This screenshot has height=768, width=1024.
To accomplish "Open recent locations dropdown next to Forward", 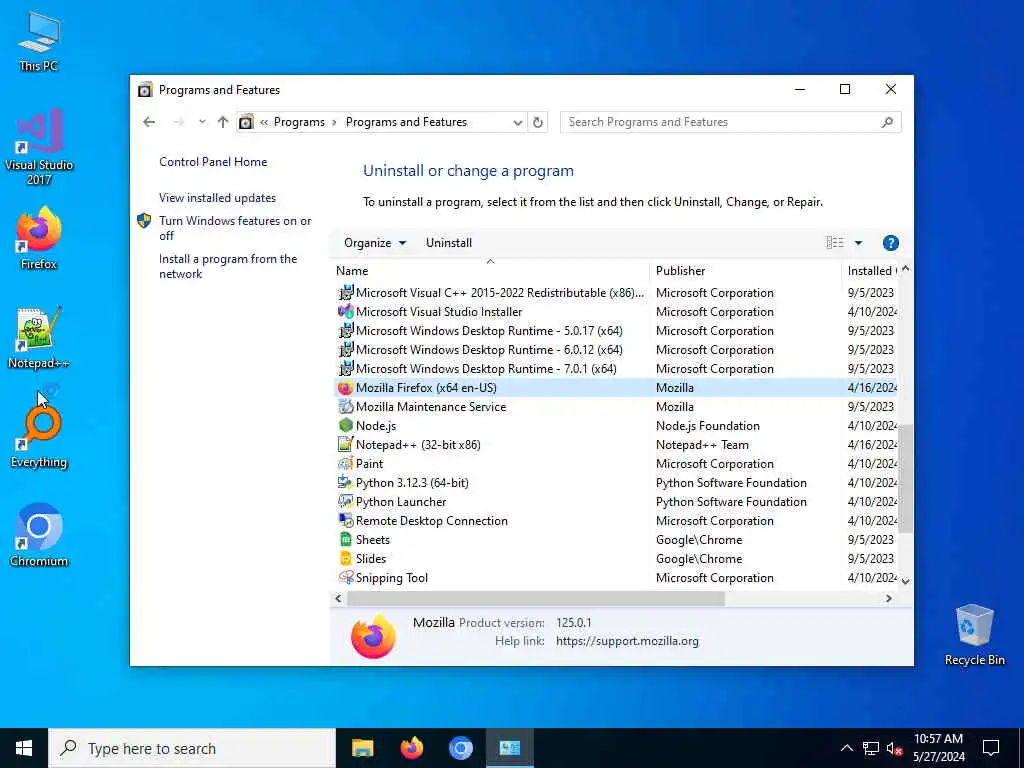I will click(x=202, y=122).
